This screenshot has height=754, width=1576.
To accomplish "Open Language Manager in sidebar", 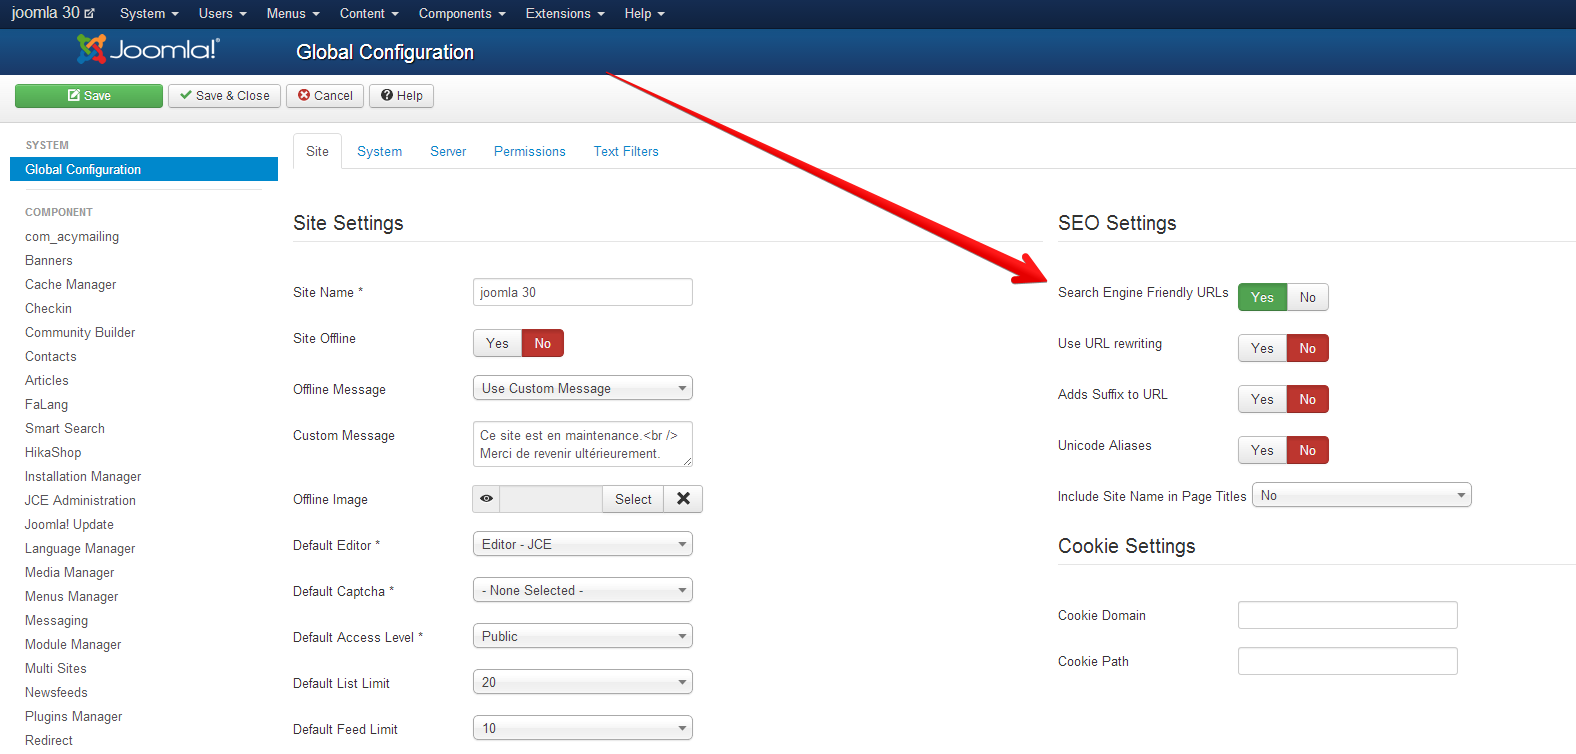I will (80, 548).
